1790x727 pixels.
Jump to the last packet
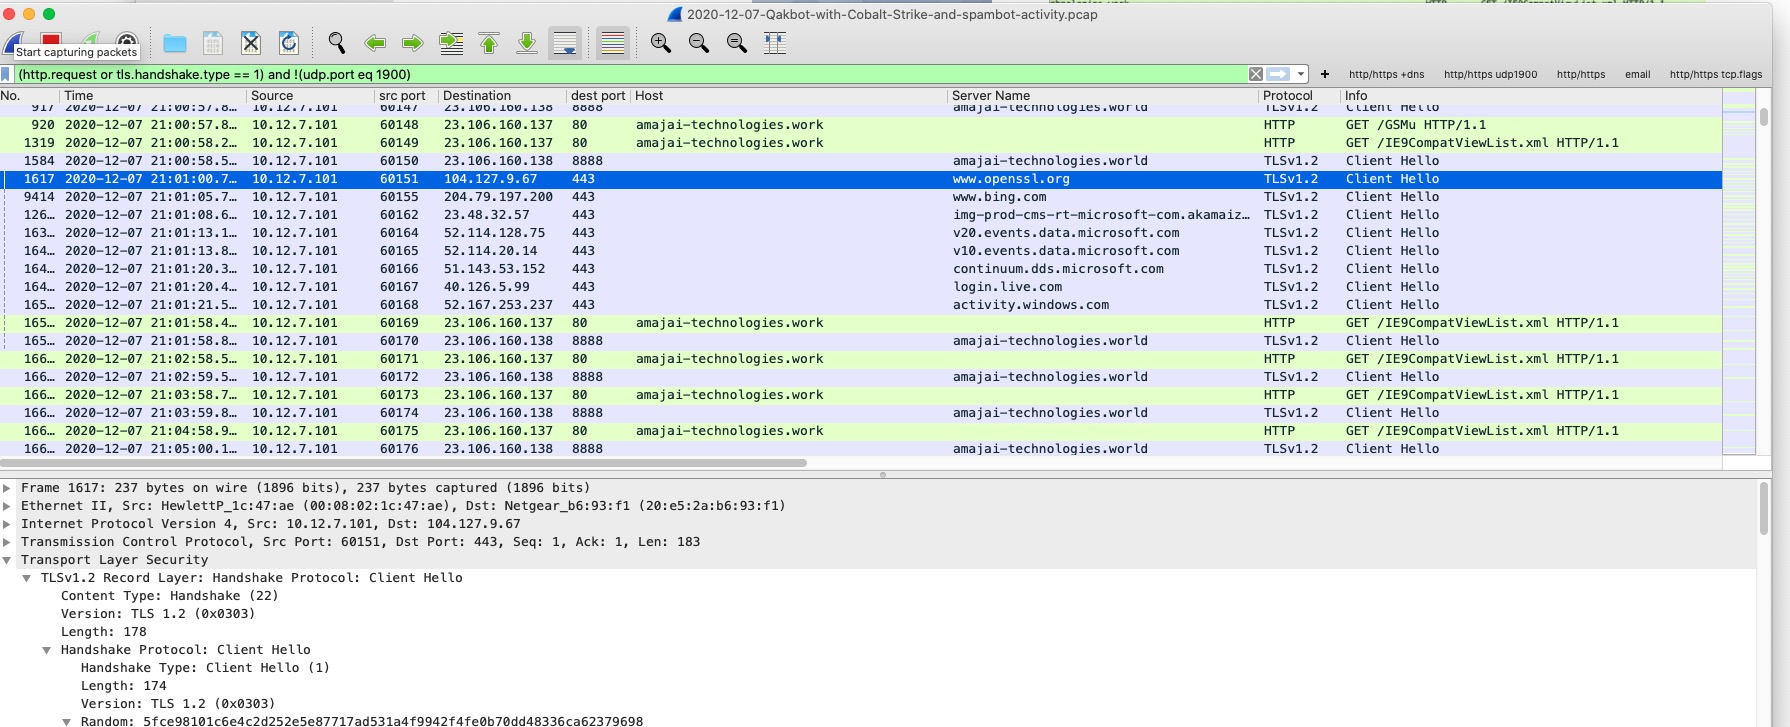(527, 43)
